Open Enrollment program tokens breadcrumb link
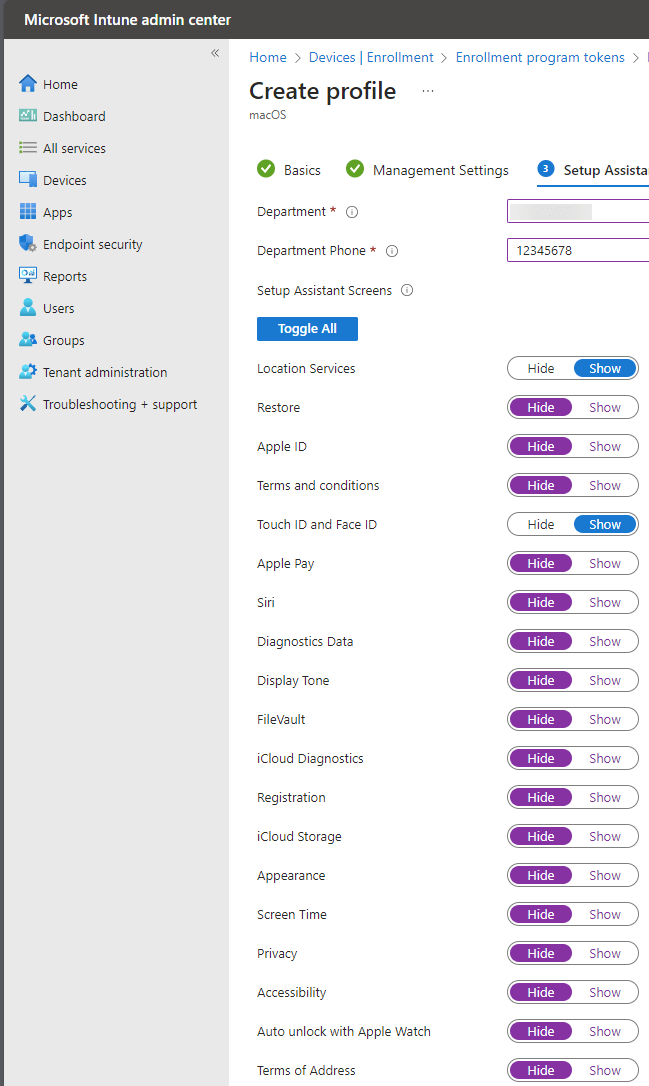This screenshot has height=1086, width=649. coord(540,57)
